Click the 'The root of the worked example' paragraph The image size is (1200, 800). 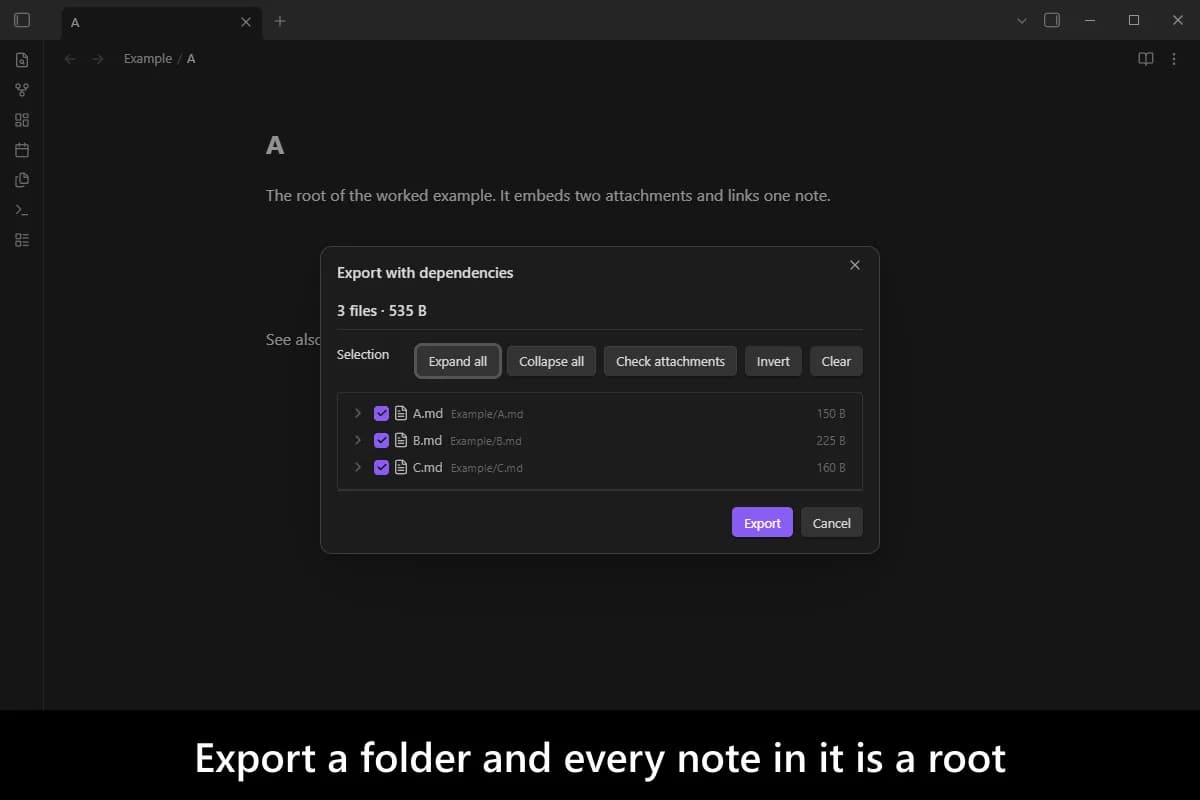[548, 196]
